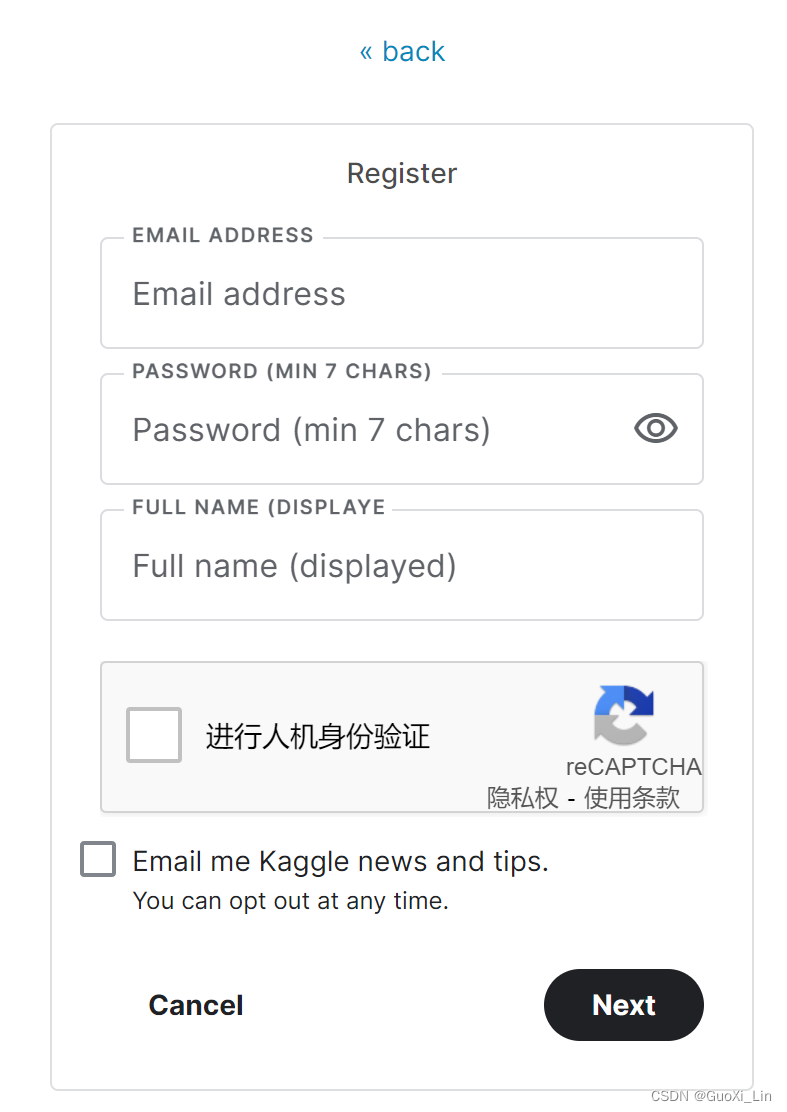Viewport: 787px width, 1112px height.
Task: Click the reCAPTCHA logo icon
Action: (624, 715)
